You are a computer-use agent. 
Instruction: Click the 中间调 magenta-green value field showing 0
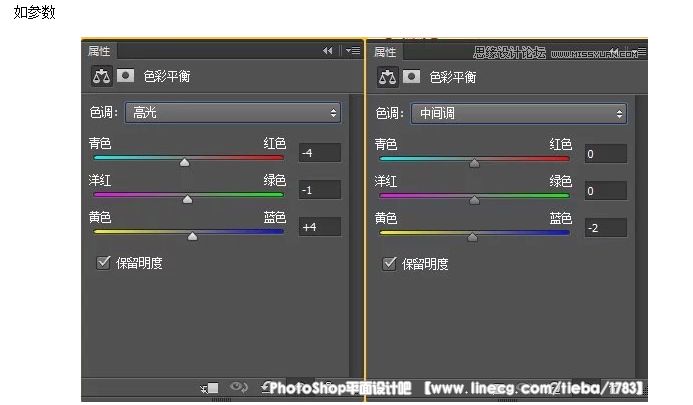(605, 191)
